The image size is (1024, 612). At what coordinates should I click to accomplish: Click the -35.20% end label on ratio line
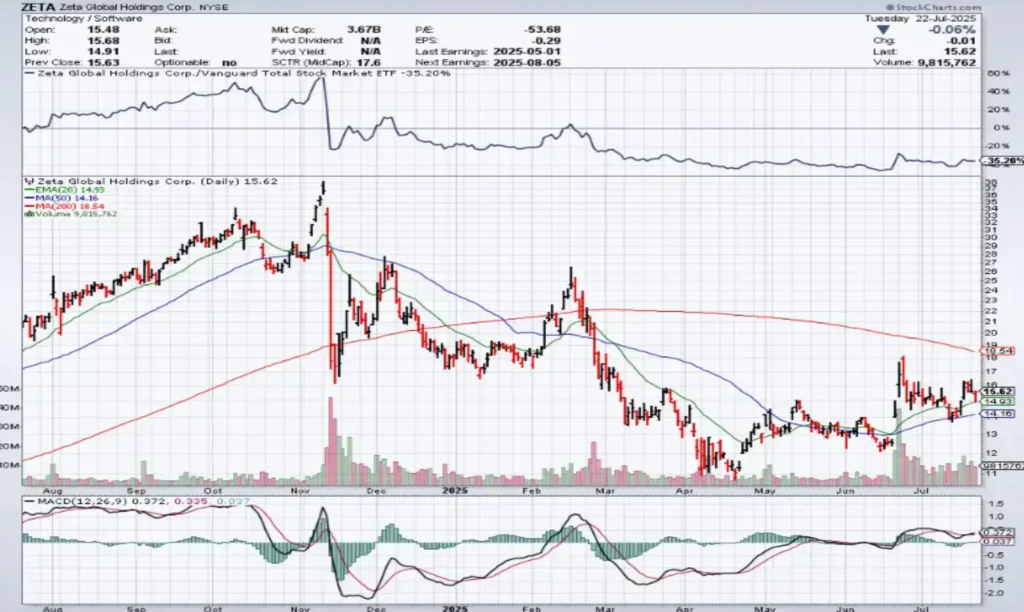click(1002, 161)
